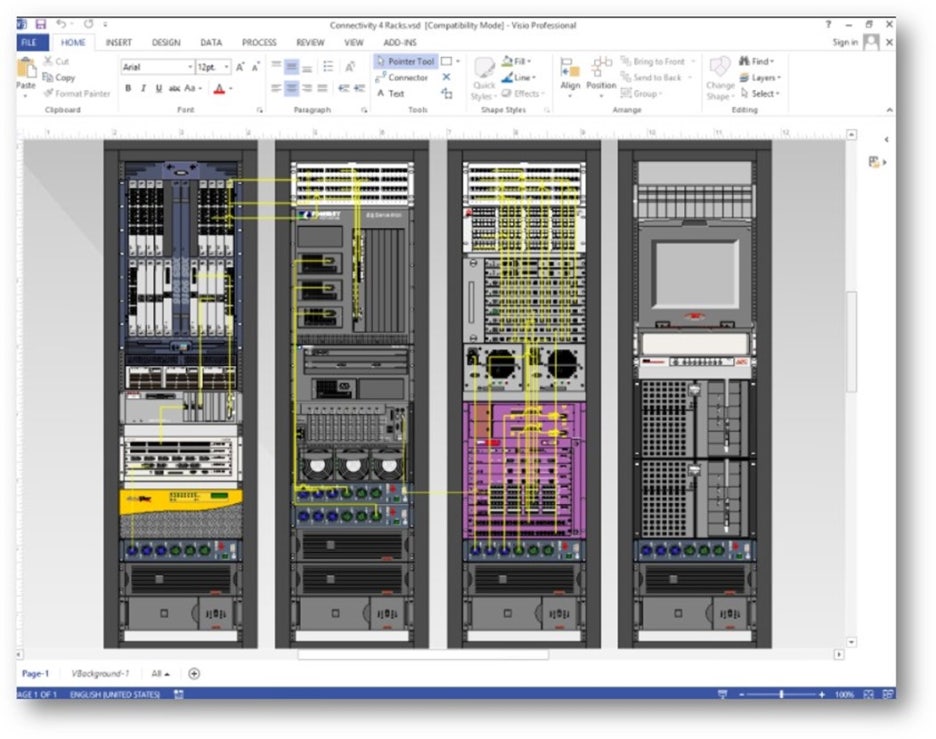The width and height of the screenshot is (936, 739).
Task: Expand the Fill color options
Action: pos(530,61)
